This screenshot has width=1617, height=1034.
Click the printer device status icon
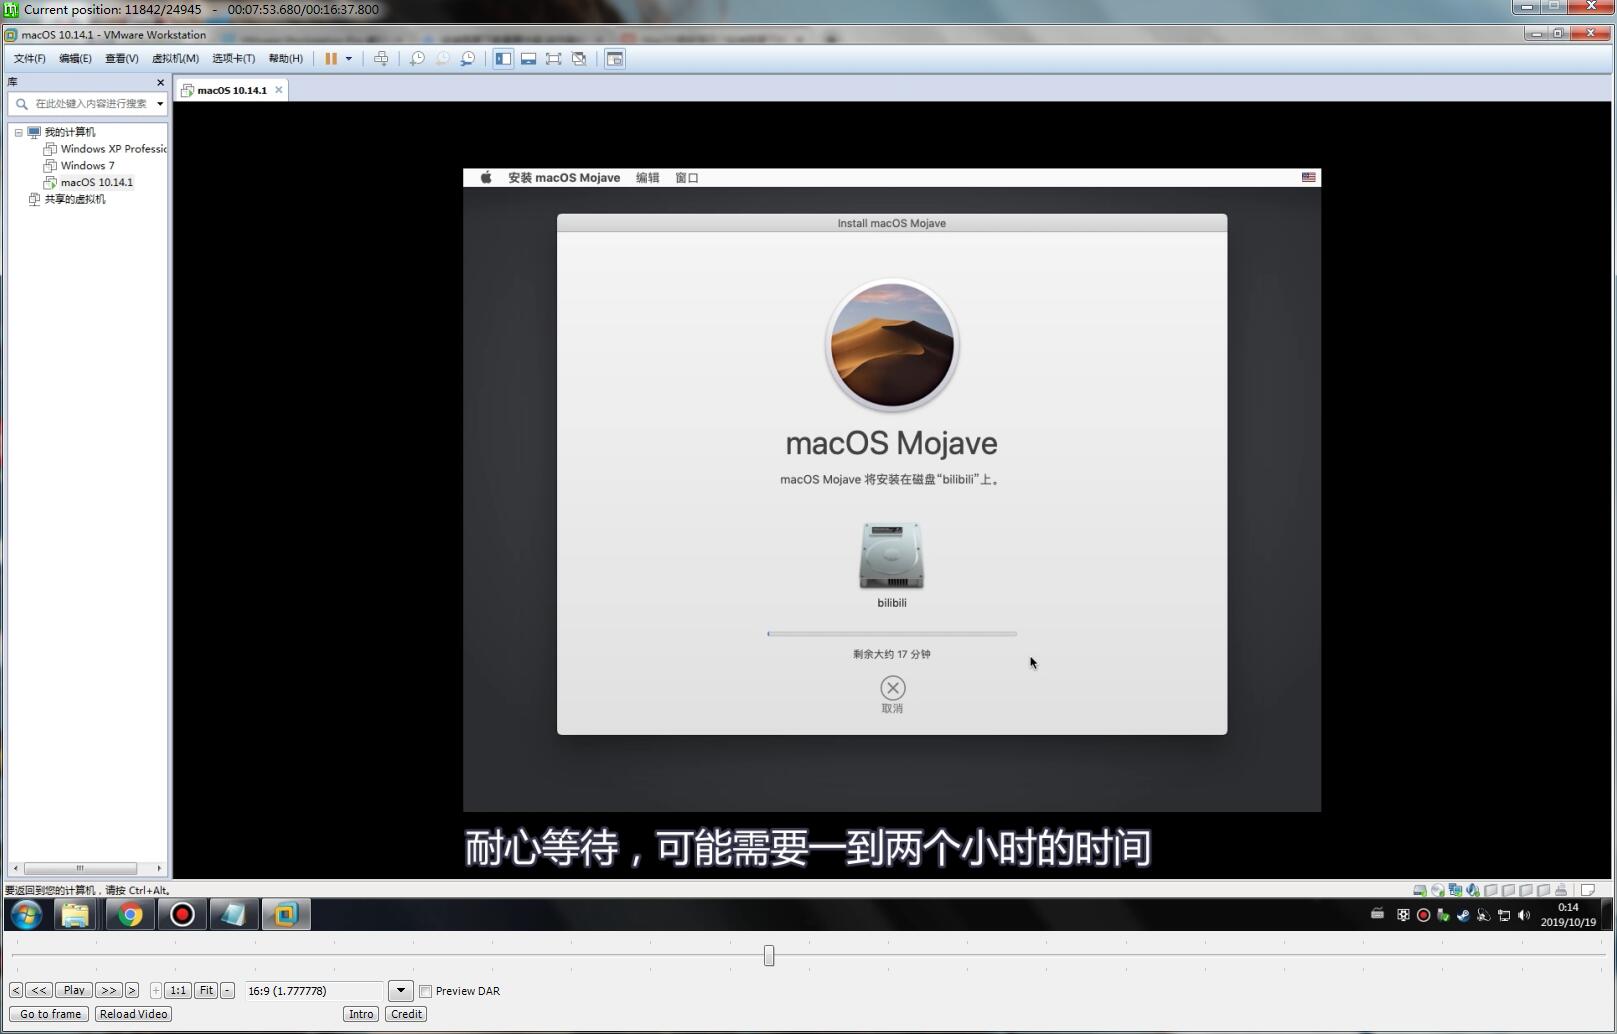1561,890
